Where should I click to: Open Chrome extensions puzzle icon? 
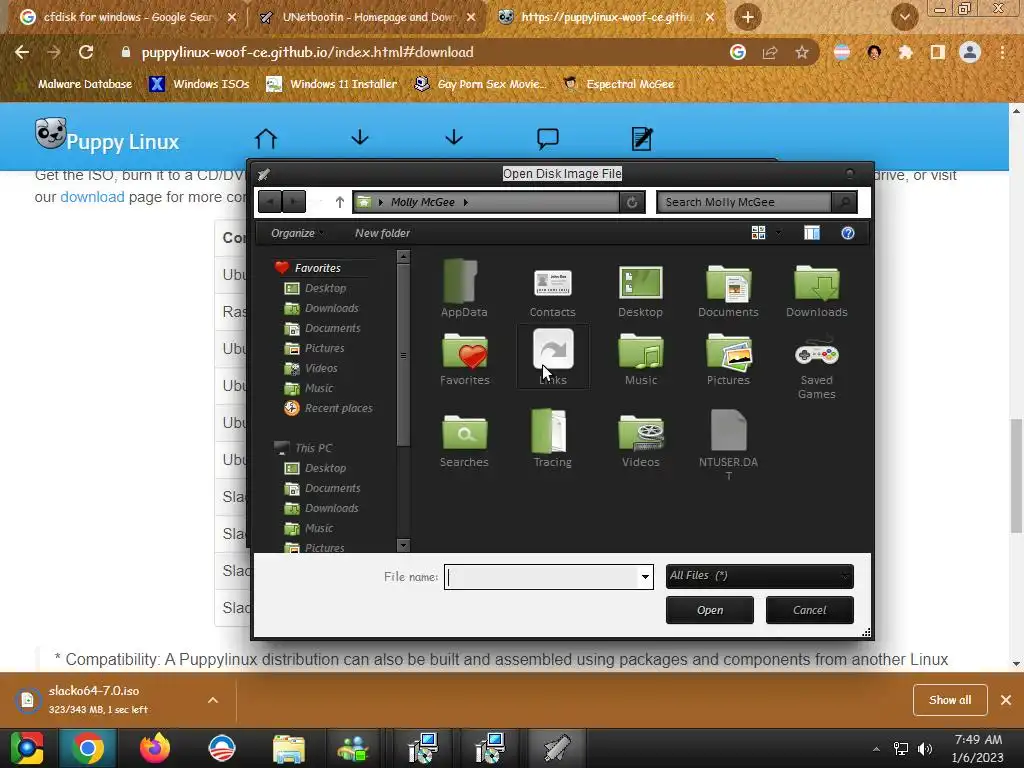[905, 52]
